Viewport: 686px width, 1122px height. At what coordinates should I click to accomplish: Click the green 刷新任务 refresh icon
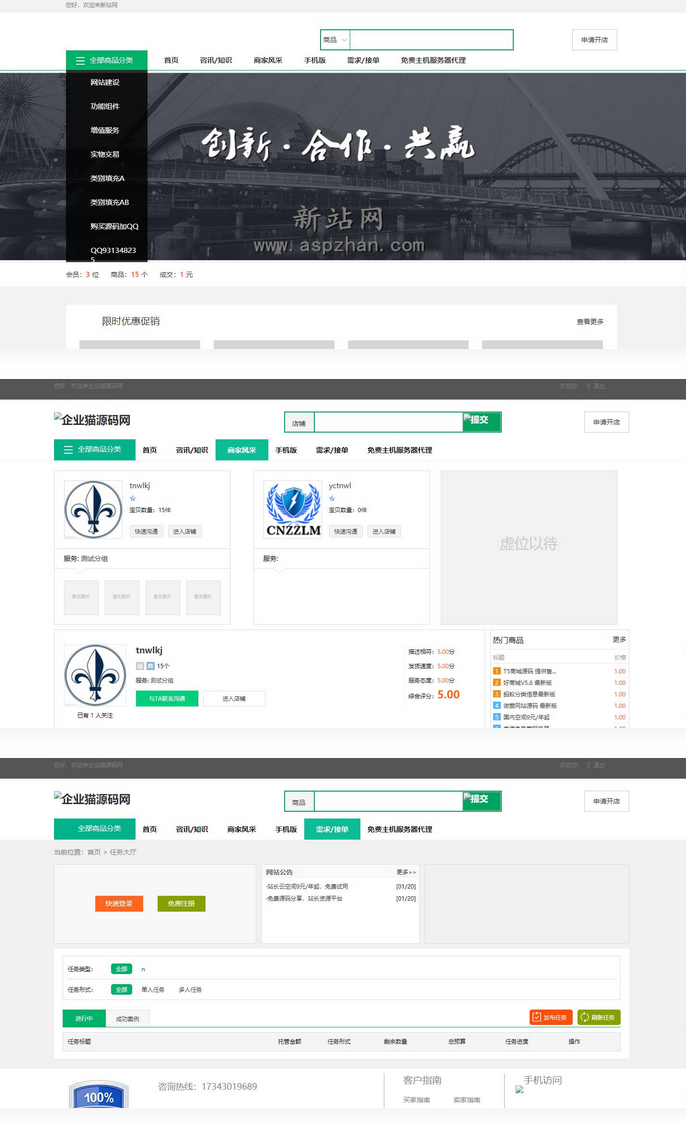(x=599, y=1017)
